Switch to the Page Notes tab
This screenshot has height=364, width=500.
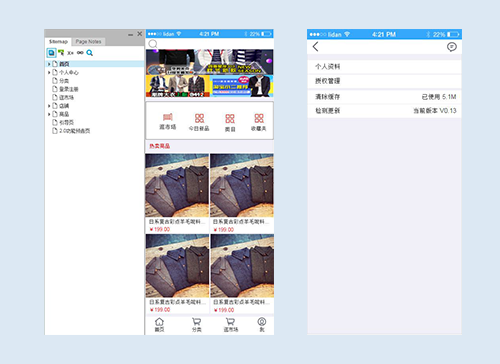(88, 42)
